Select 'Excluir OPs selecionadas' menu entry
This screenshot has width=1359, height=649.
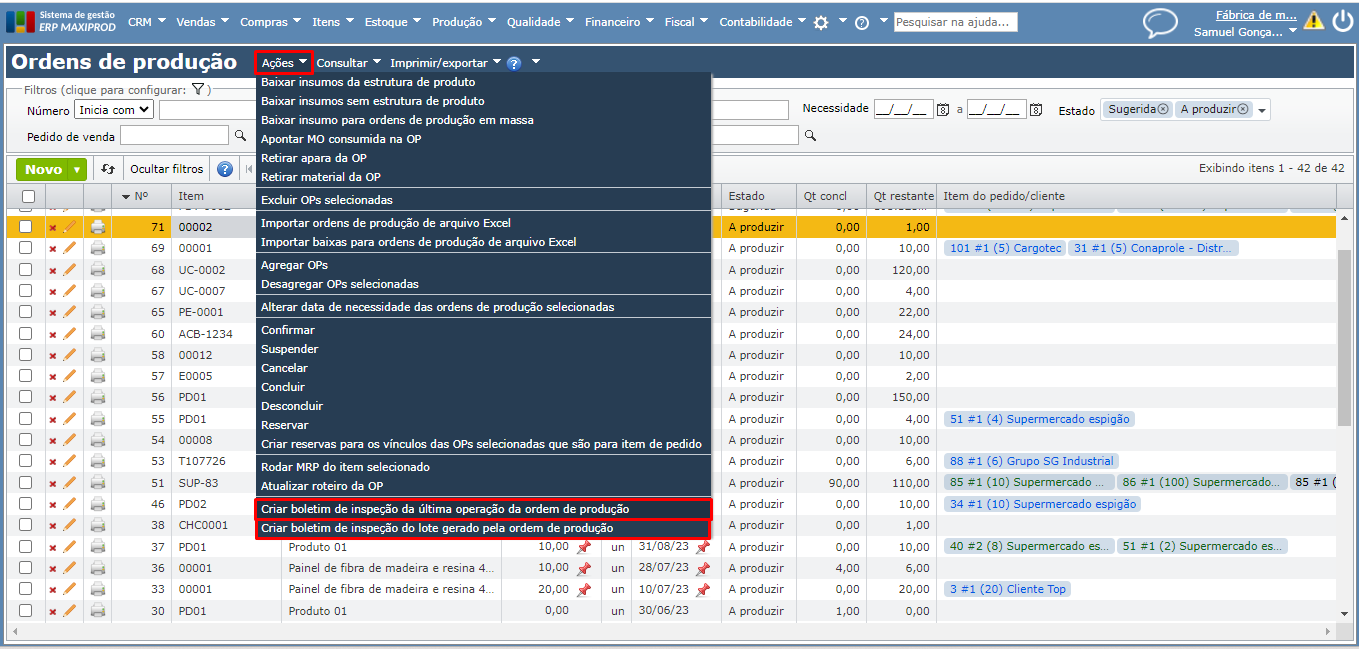click(x=326, y=200)
